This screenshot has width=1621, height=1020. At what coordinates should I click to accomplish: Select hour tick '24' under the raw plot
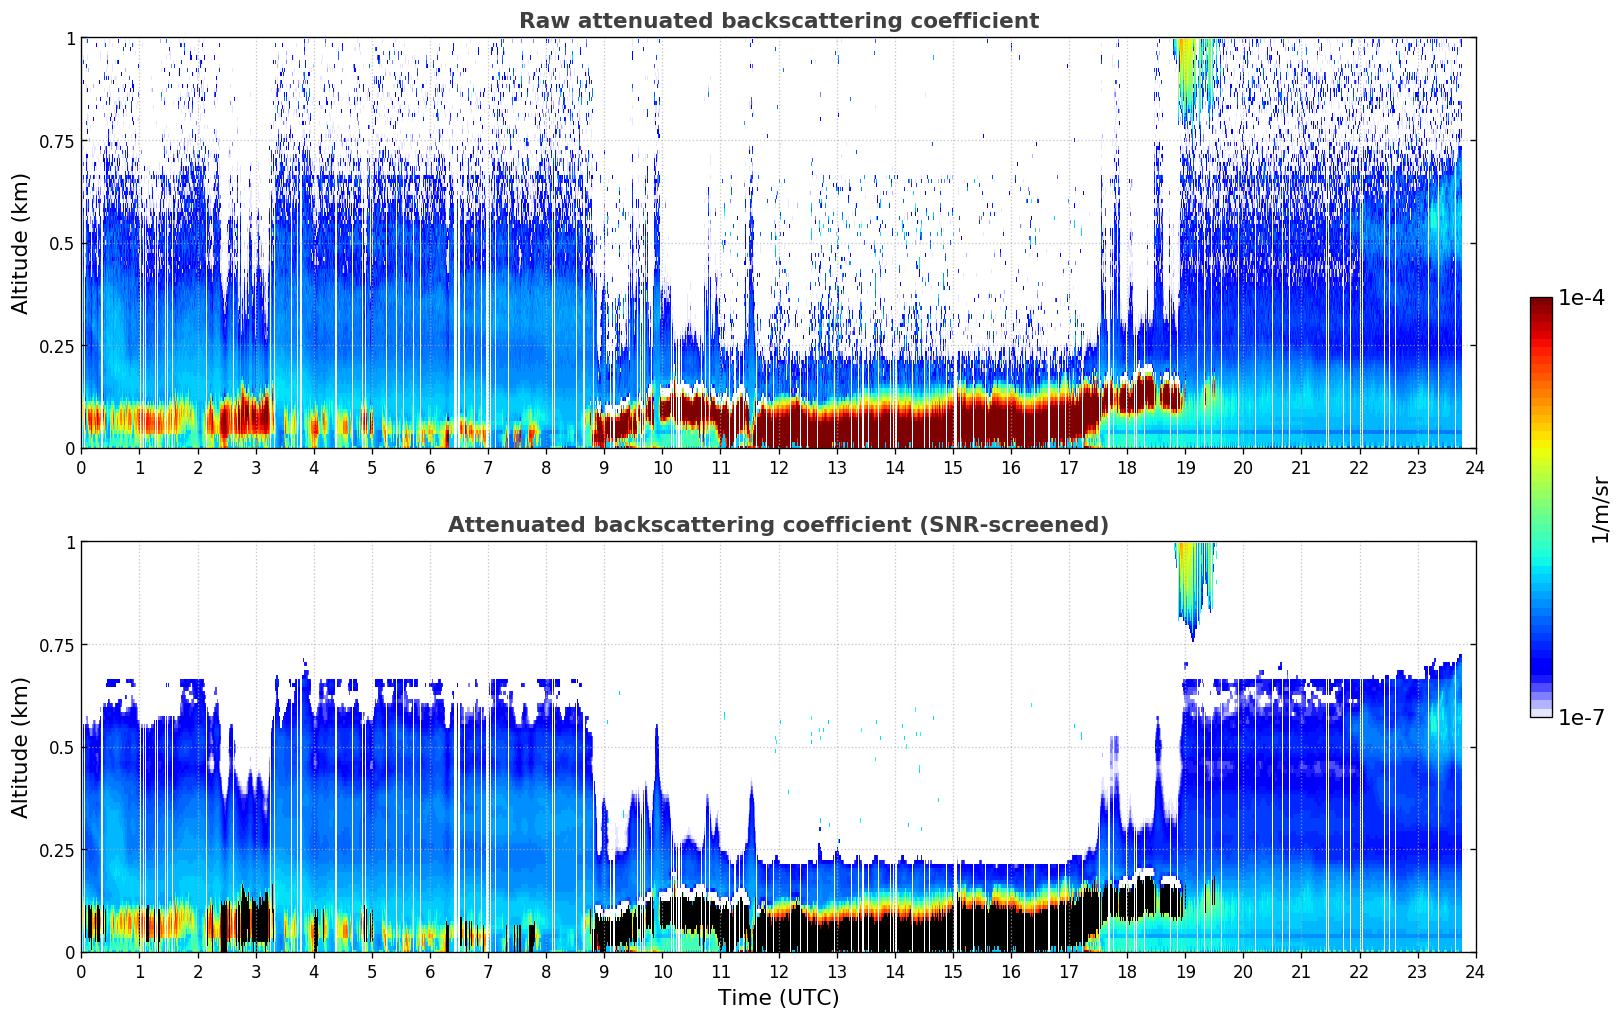click(x=1475, y=467)
